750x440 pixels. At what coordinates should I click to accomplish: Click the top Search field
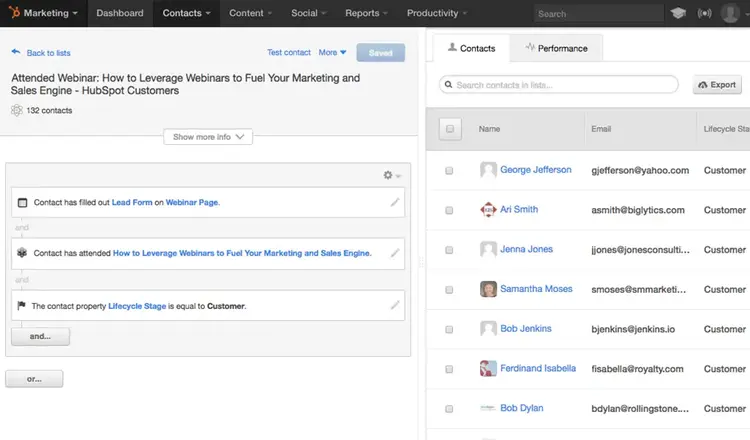(x=598, y=13)
